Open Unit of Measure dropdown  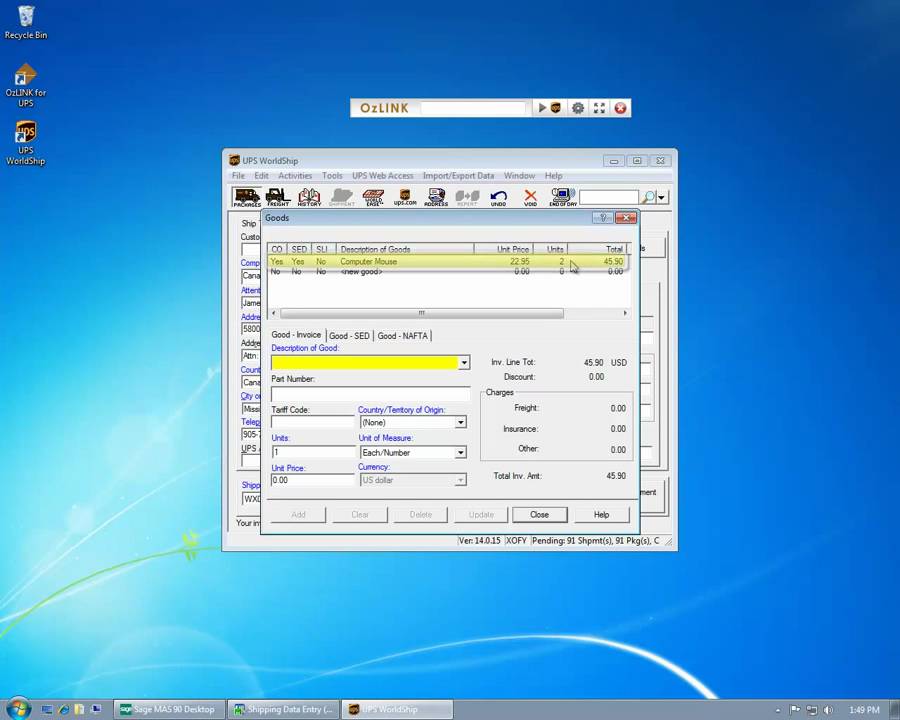(460, 452)
